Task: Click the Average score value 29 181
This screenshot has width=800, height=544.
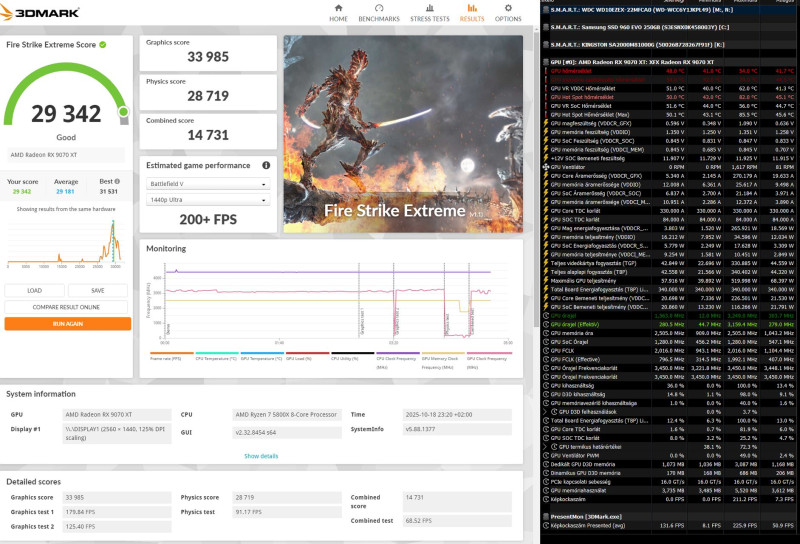Action: click(x=65, y=191)
